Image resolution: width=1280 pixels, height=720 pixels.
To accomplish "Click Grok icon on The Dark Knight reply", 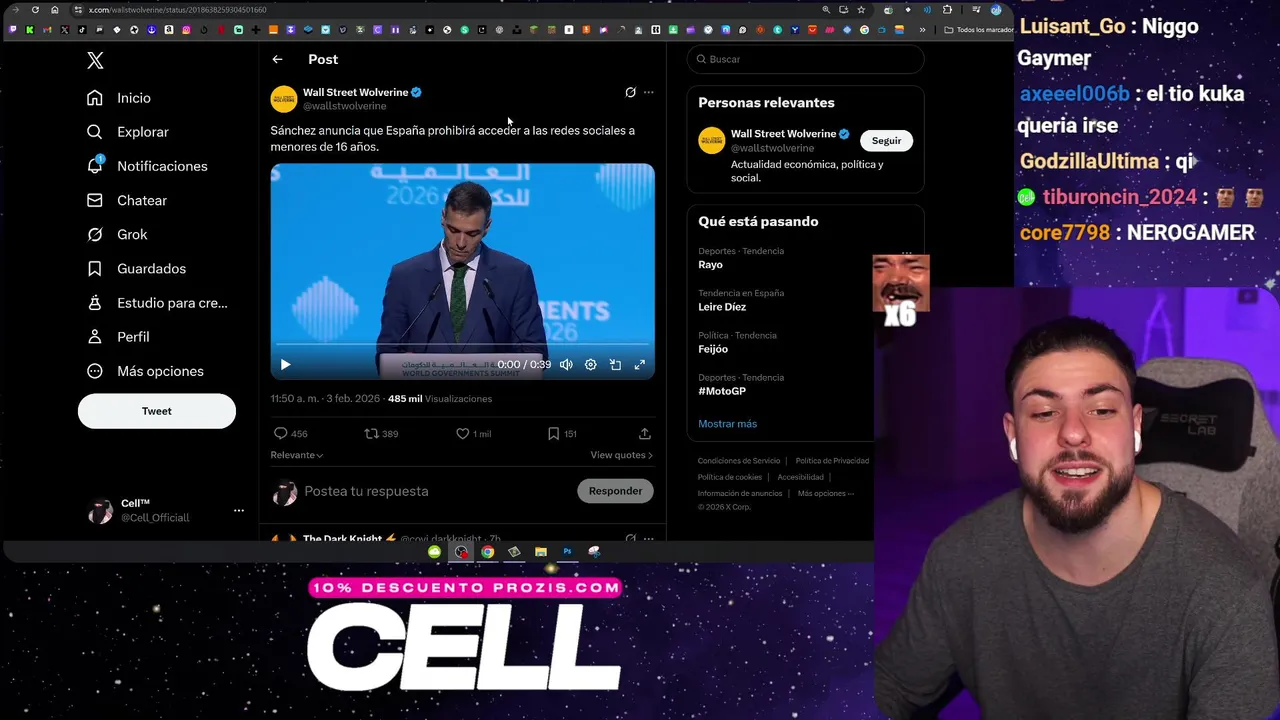I will [630, 538].
